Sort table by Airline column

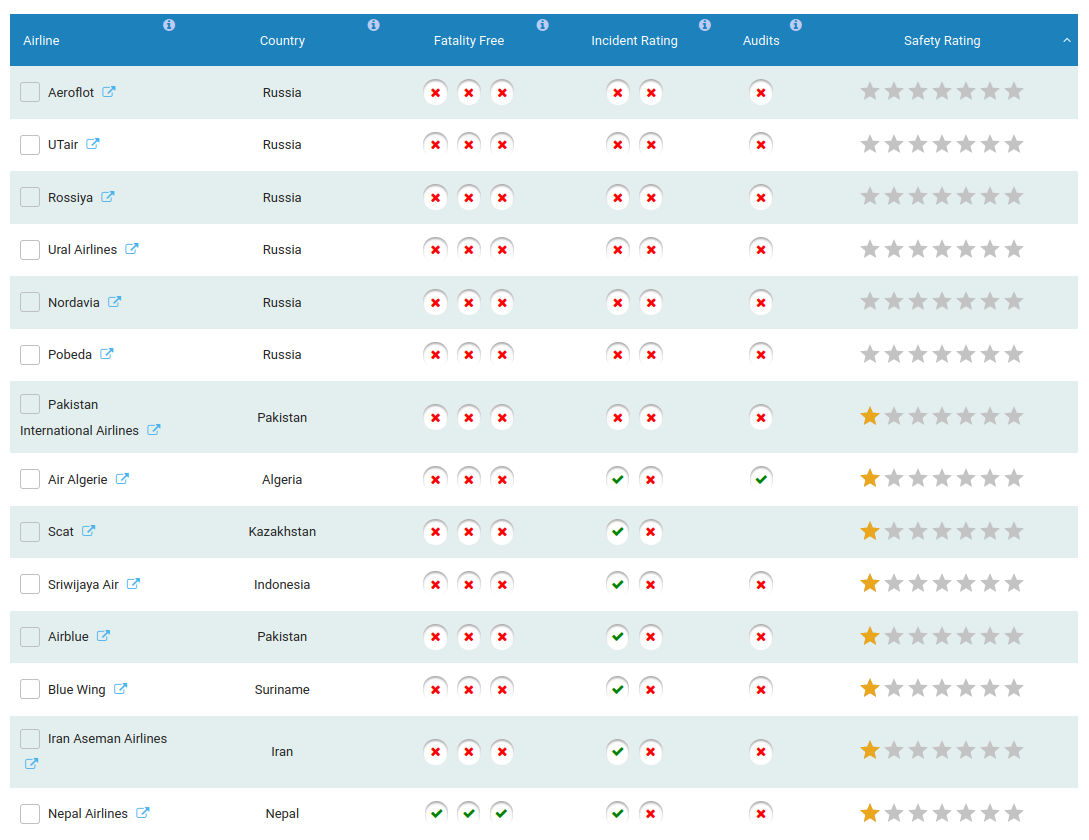click(41, 40)
